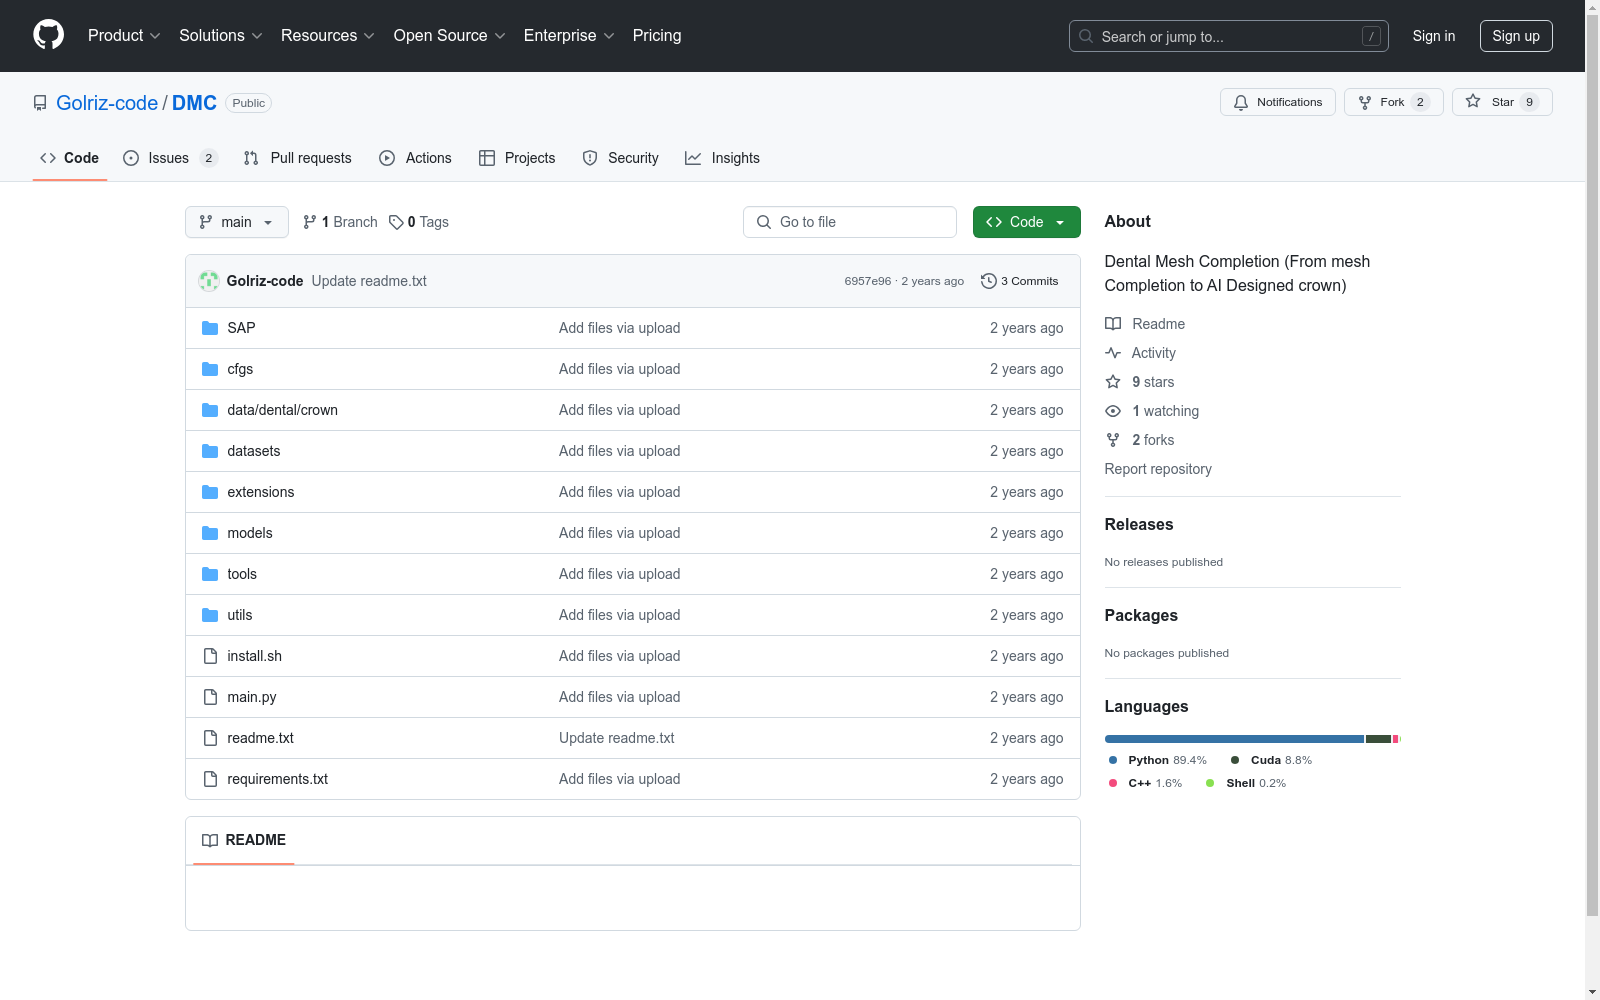
Task: Click the Notifications bell button
Action: (1277, 102)
